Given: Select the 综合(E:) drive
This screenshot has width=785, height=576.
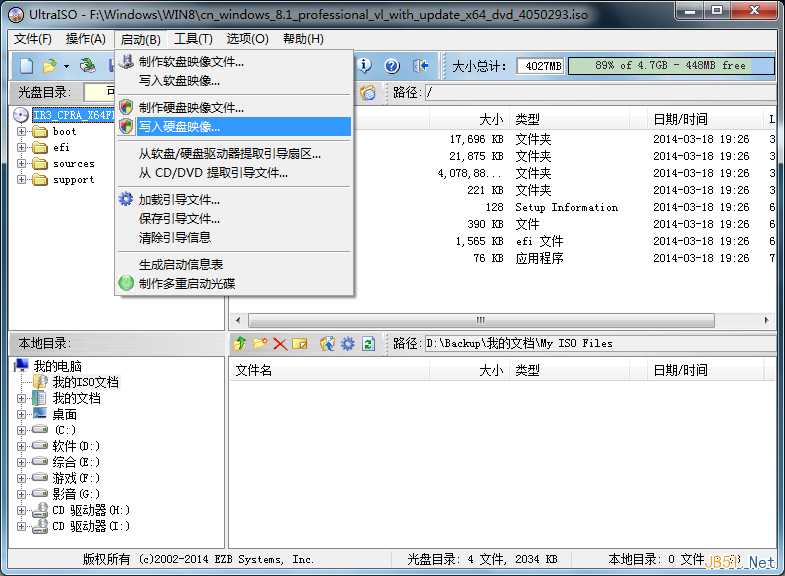Looking at the screenshot, I should (76, 462).
